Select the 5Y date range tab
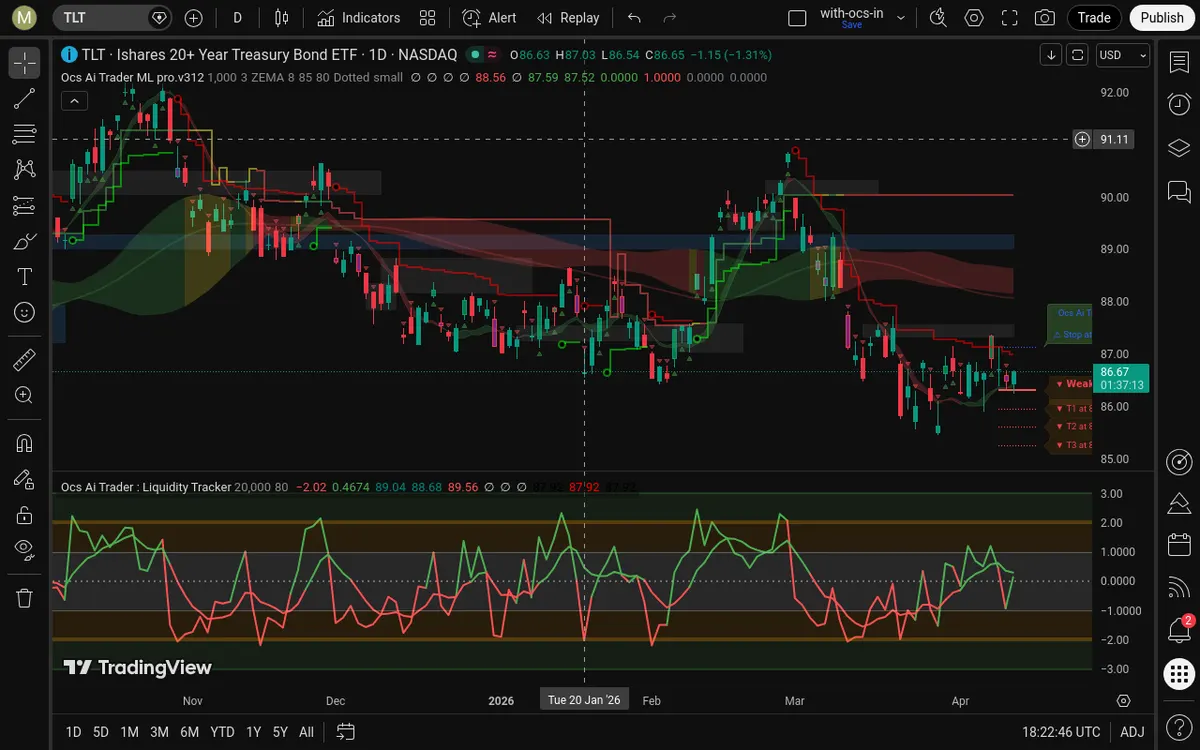This screenshot has height=750, width=1200. click(281, 731)
